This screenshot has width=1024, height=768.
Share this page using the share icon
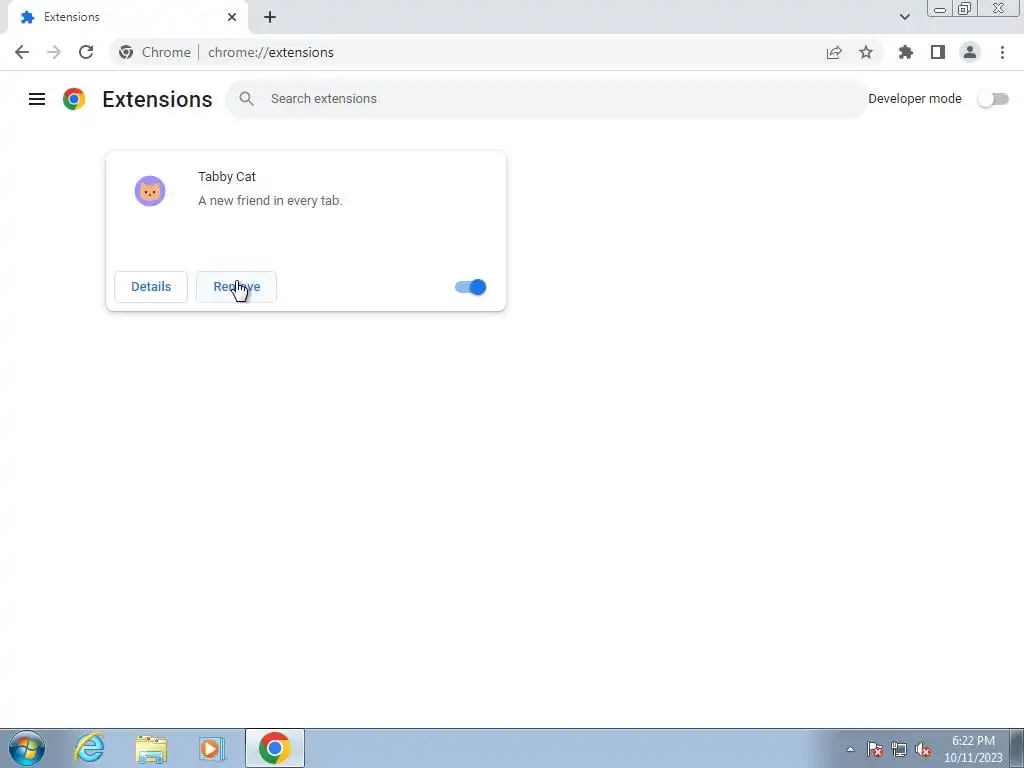pos(834,52)
